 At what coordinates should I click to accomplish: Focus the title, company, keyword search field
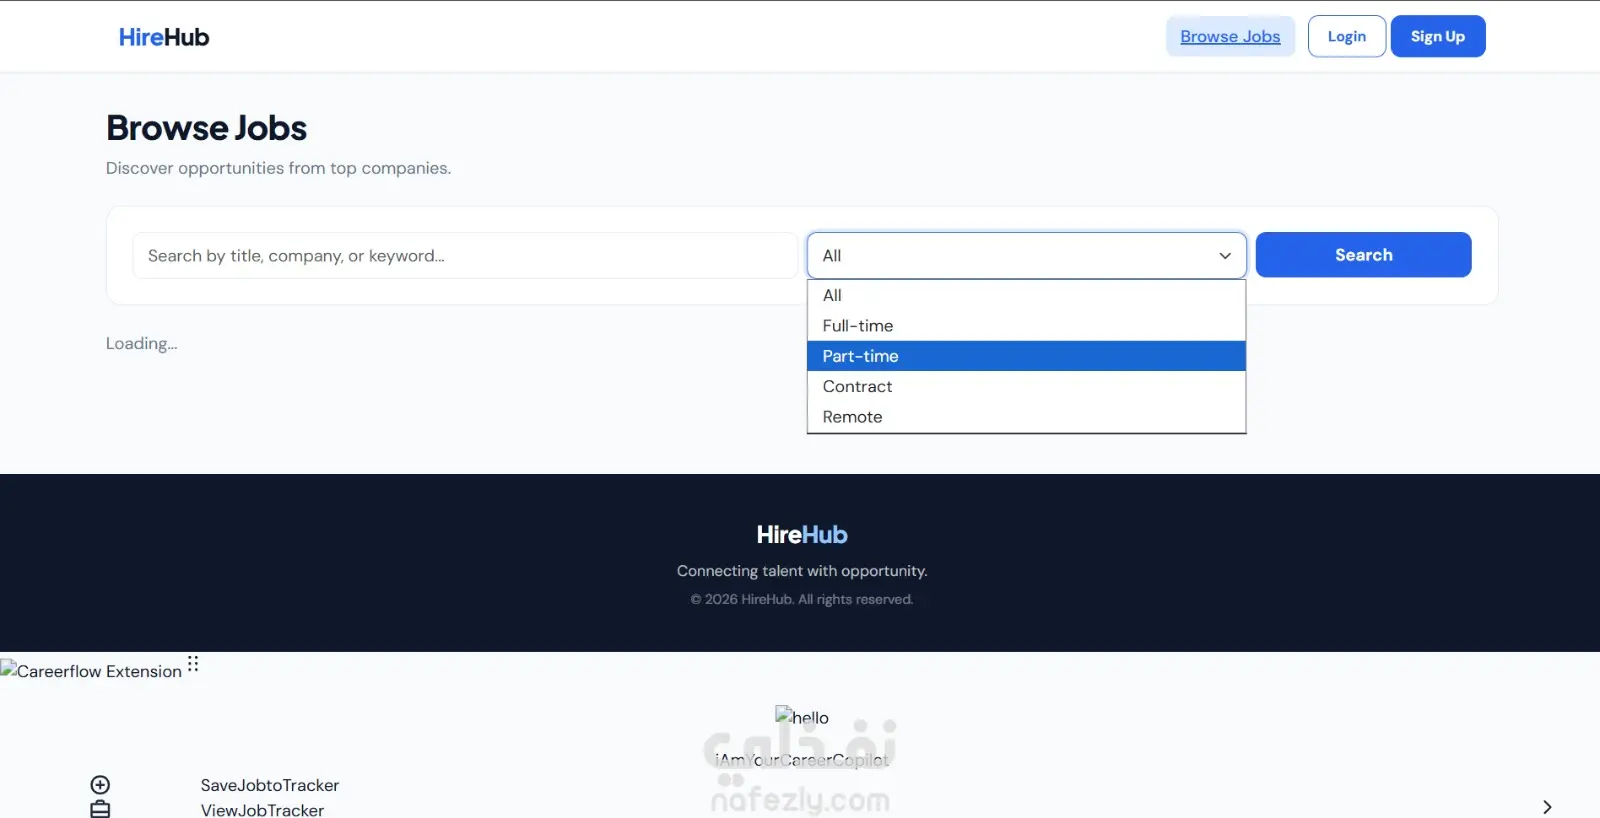(x=465, y=256)
